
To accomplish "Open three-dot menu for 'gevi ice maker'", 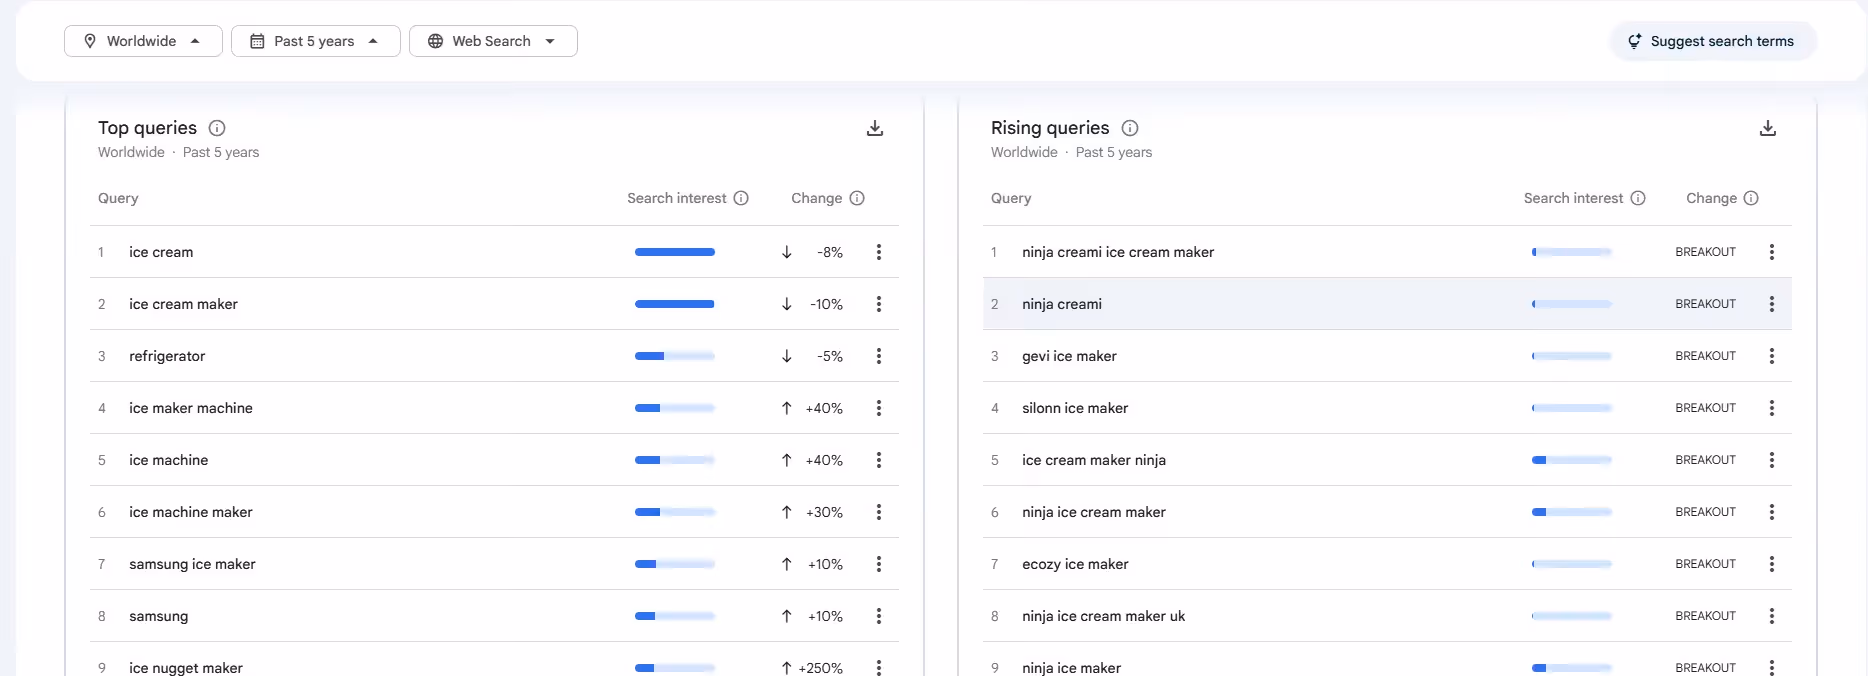I will point(1772,356).
